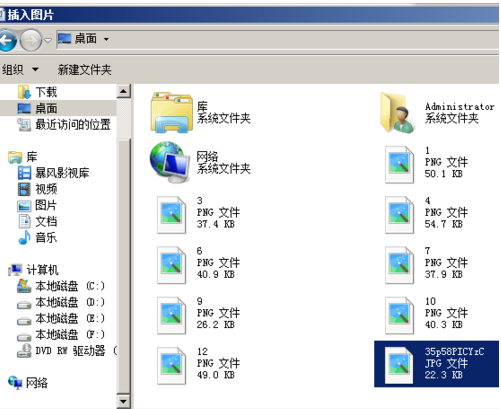501x409 pixels.
Task: Click the sidebar scrollbar down arrow
Action: pyautogui.click(x=123, y=401)
